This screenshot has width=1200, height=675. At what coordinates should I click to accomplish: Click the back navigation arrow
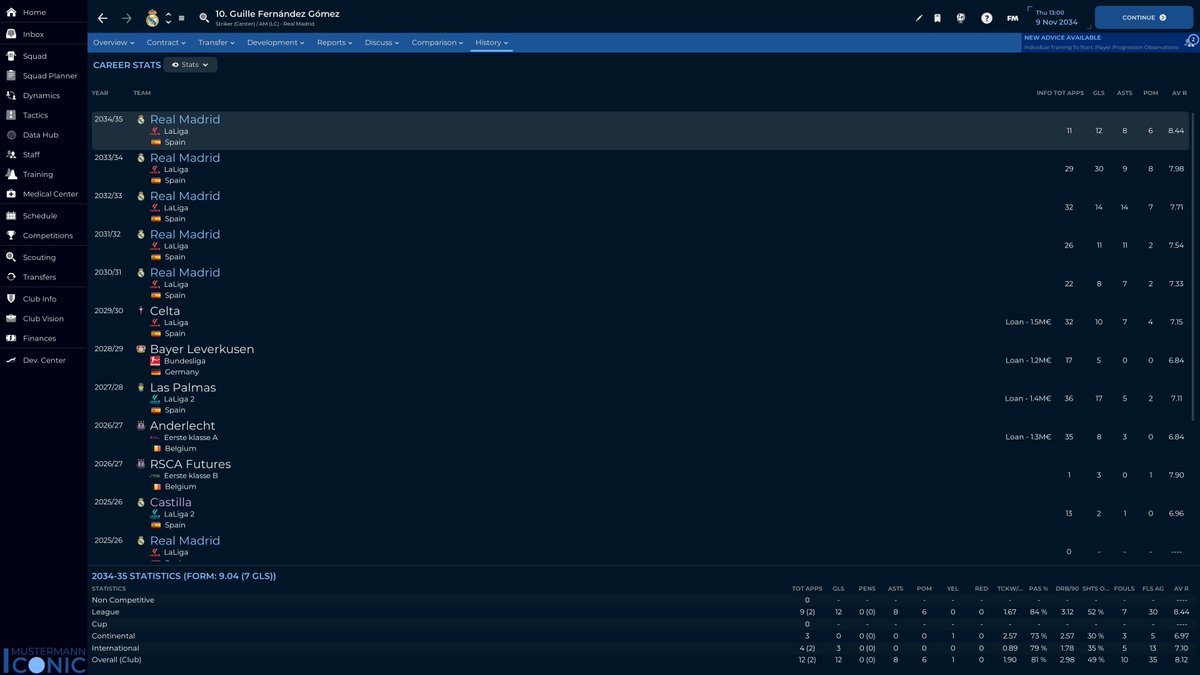[100, 17]
